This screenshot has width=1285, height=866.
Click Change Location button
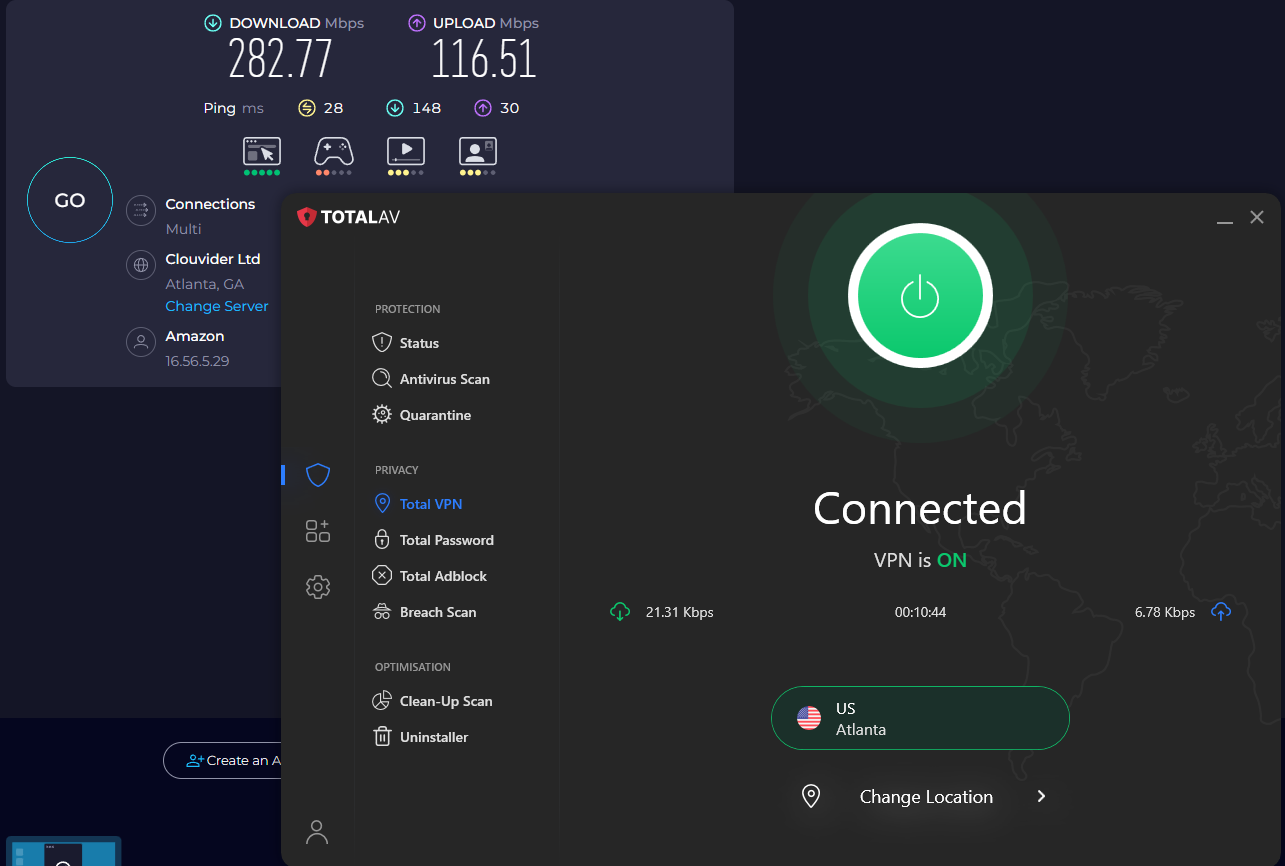[x=926, y=797]
